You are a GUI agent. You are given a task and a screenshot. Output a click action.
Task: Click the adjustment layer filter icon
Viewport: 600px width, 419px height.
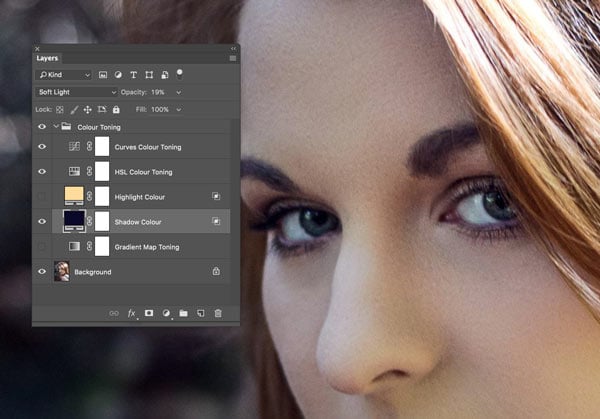click(x=118, y=75)
